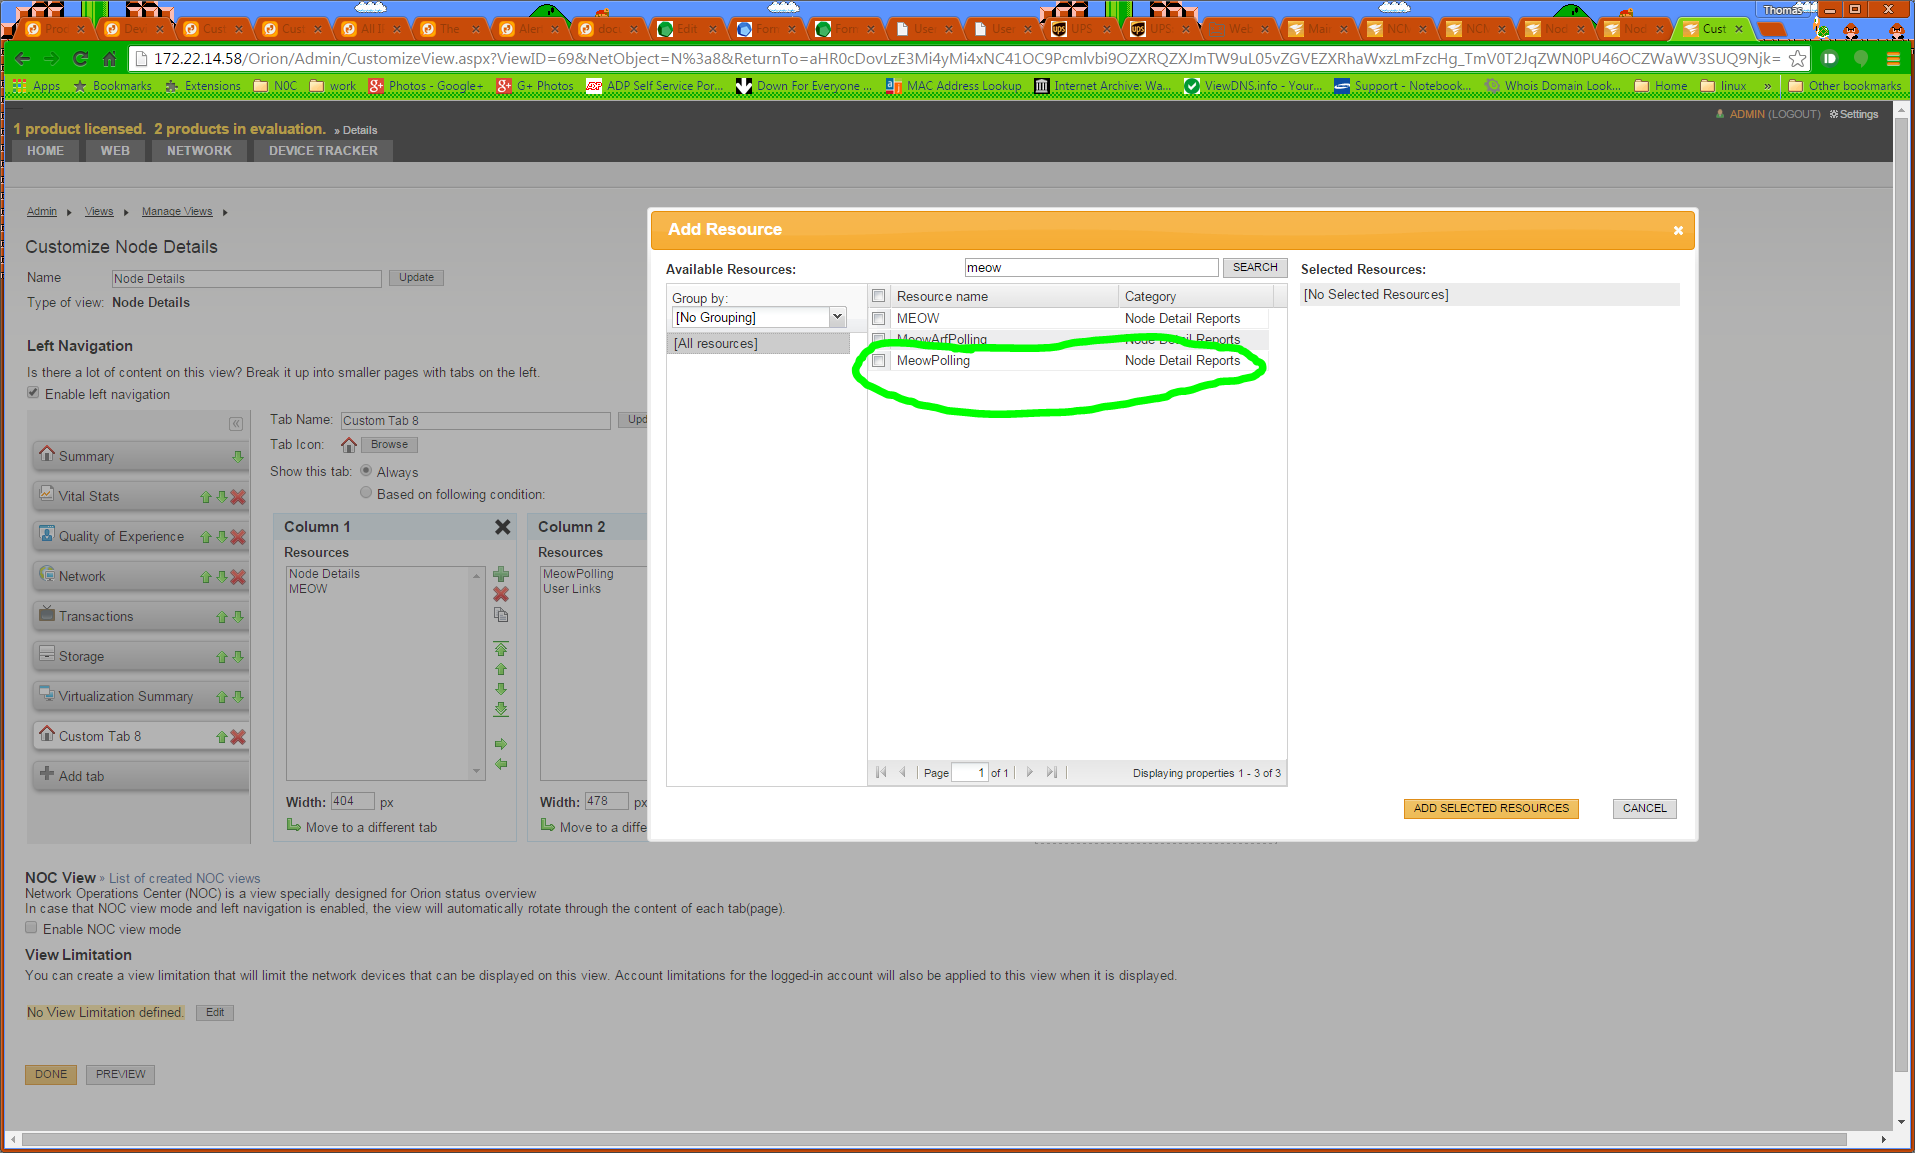Bookmark this page with the star
Screen dimensions: 1915x1153
1797,59
